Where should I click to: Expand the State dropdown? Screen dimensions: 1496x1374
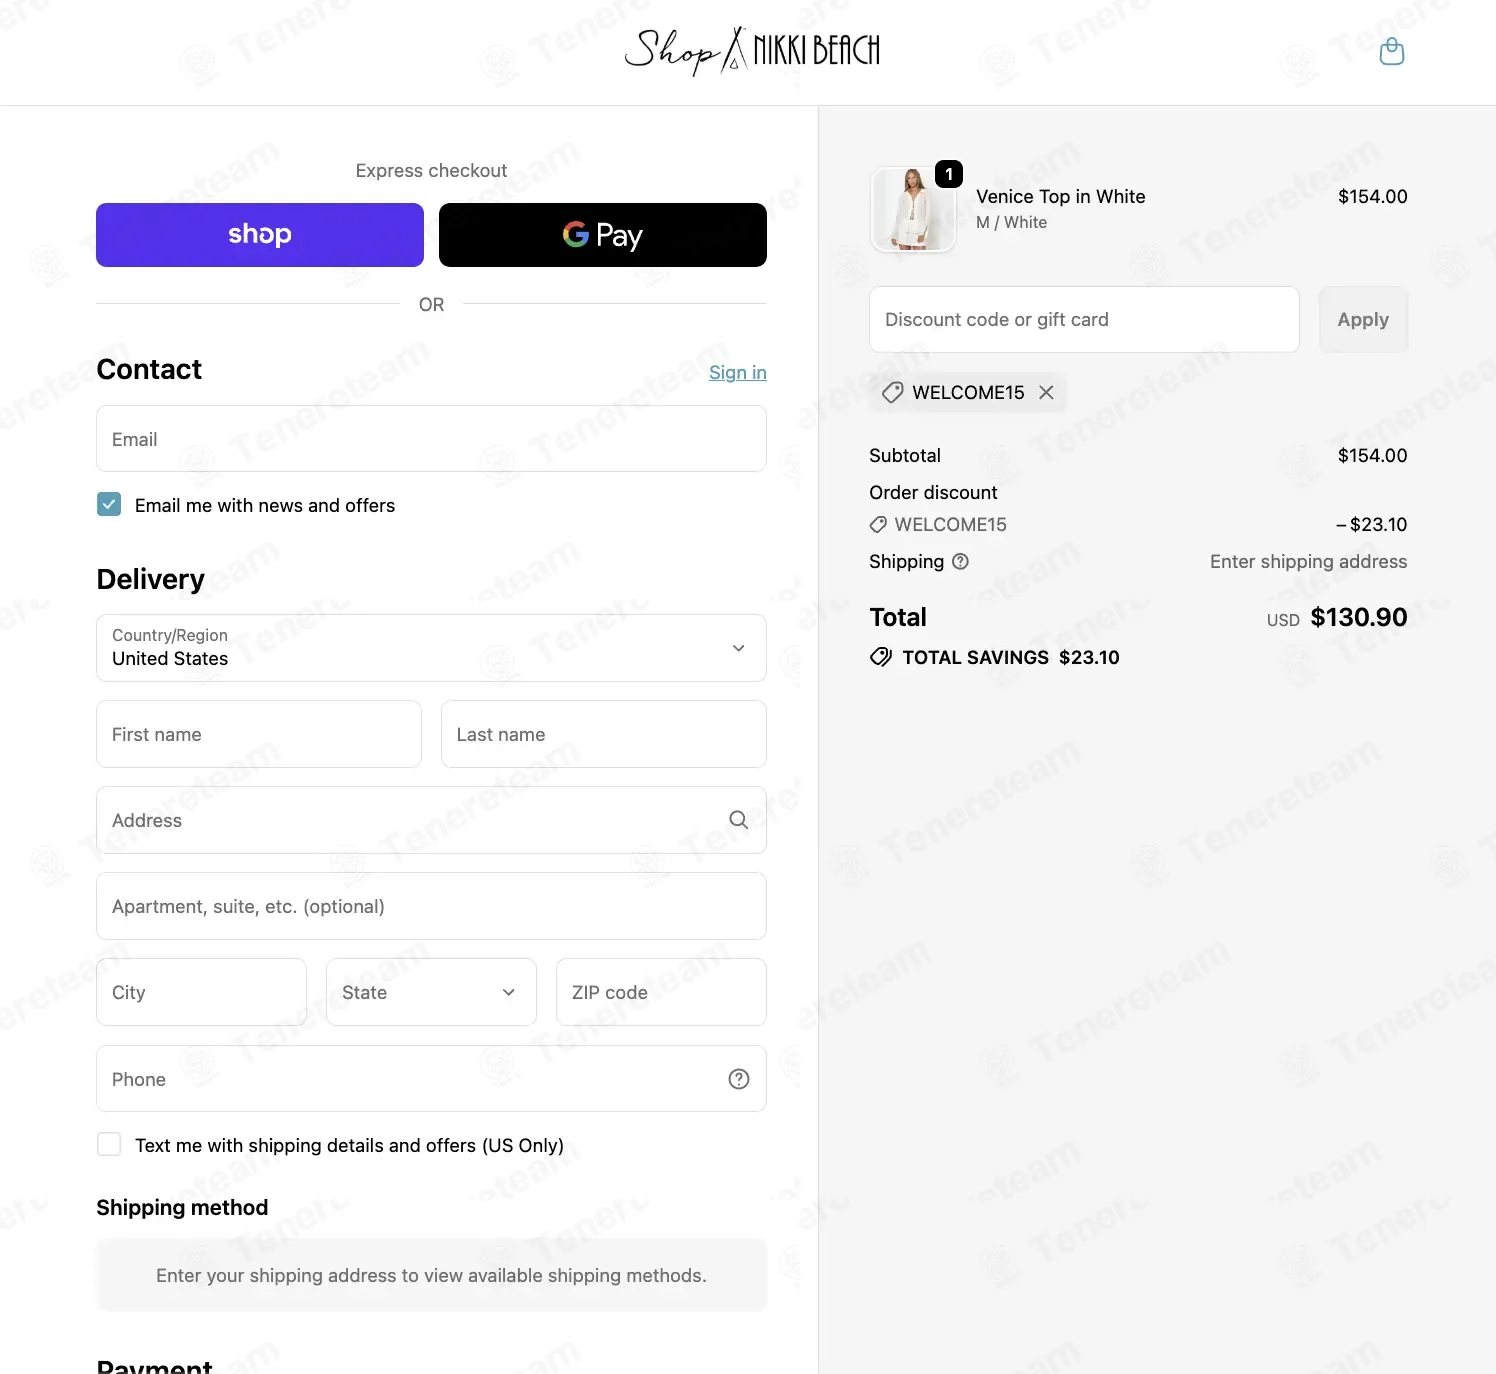(431, 992)
